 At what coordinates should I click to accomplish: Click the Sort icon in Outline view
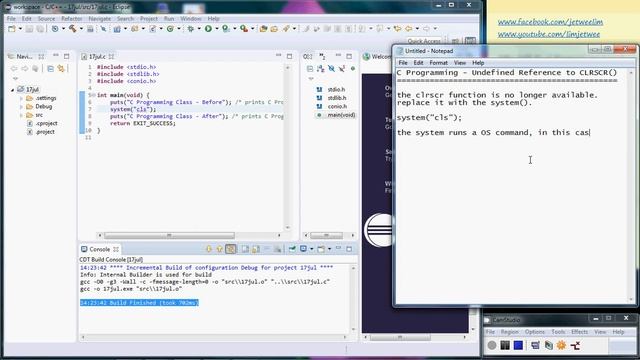(x=320, y=69)
